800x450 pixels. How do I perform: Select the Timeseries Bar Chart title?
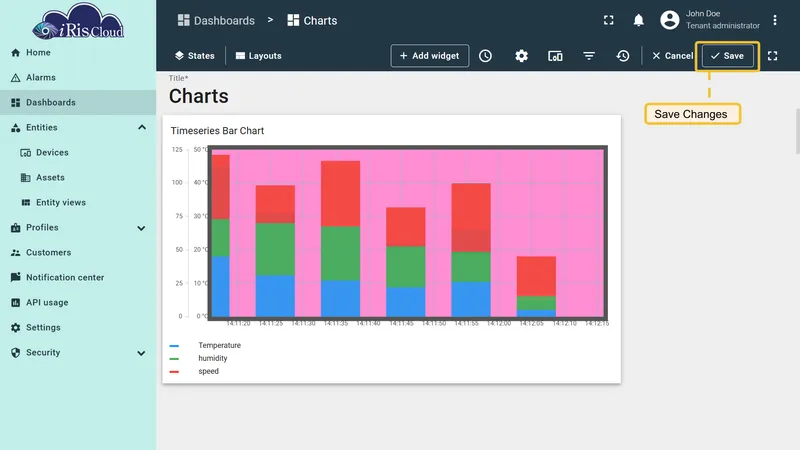(x=217, y=131)
